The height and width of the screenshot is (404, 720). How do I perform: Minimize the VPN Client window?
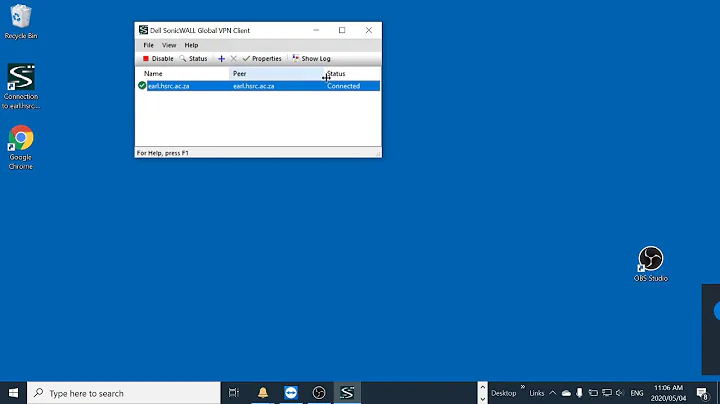coord(316,30)
